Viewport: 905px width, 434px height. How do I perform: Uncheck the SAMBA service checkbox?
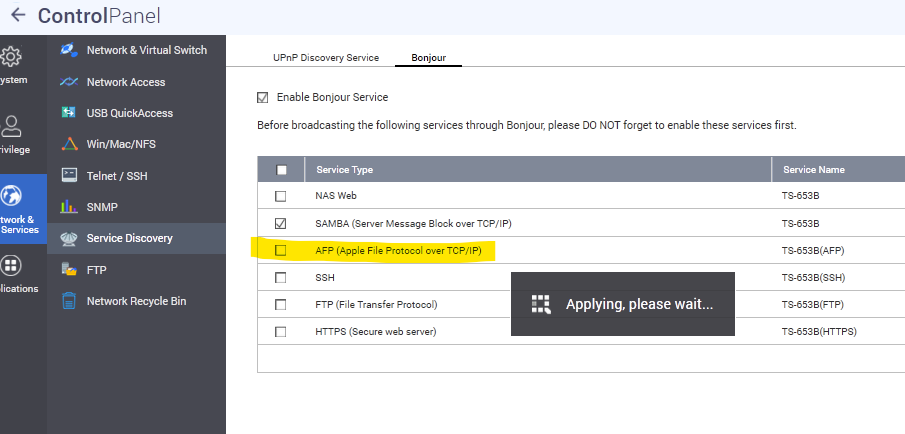tap(281, 223)
